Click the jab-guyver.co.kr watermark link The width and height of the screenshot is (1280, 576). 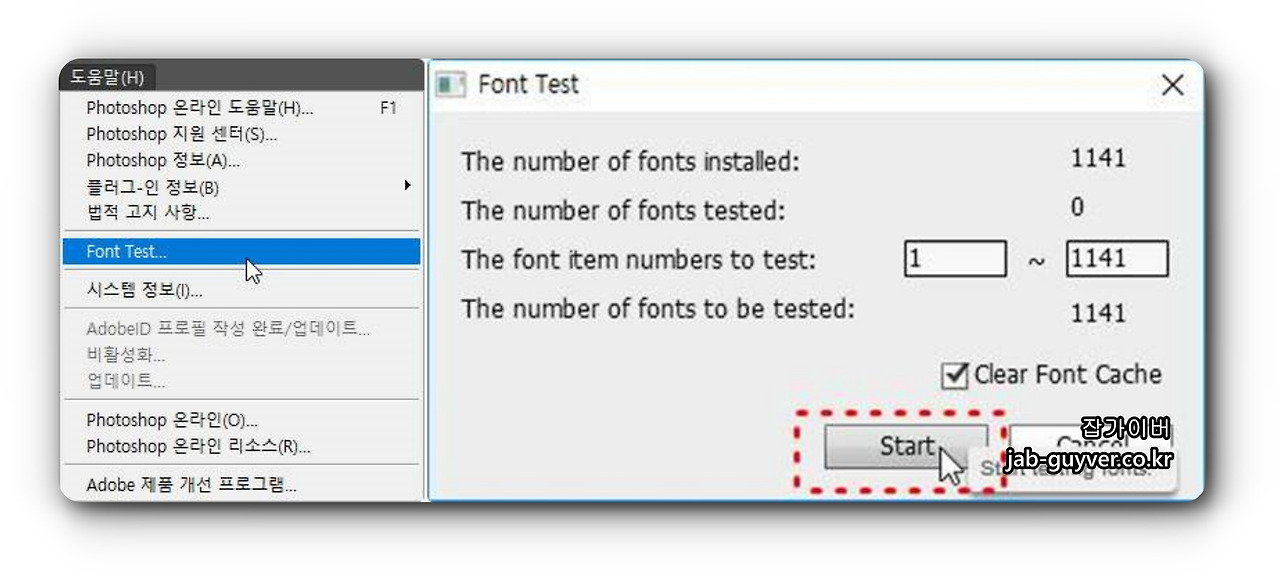click(x=1089, y=460)
